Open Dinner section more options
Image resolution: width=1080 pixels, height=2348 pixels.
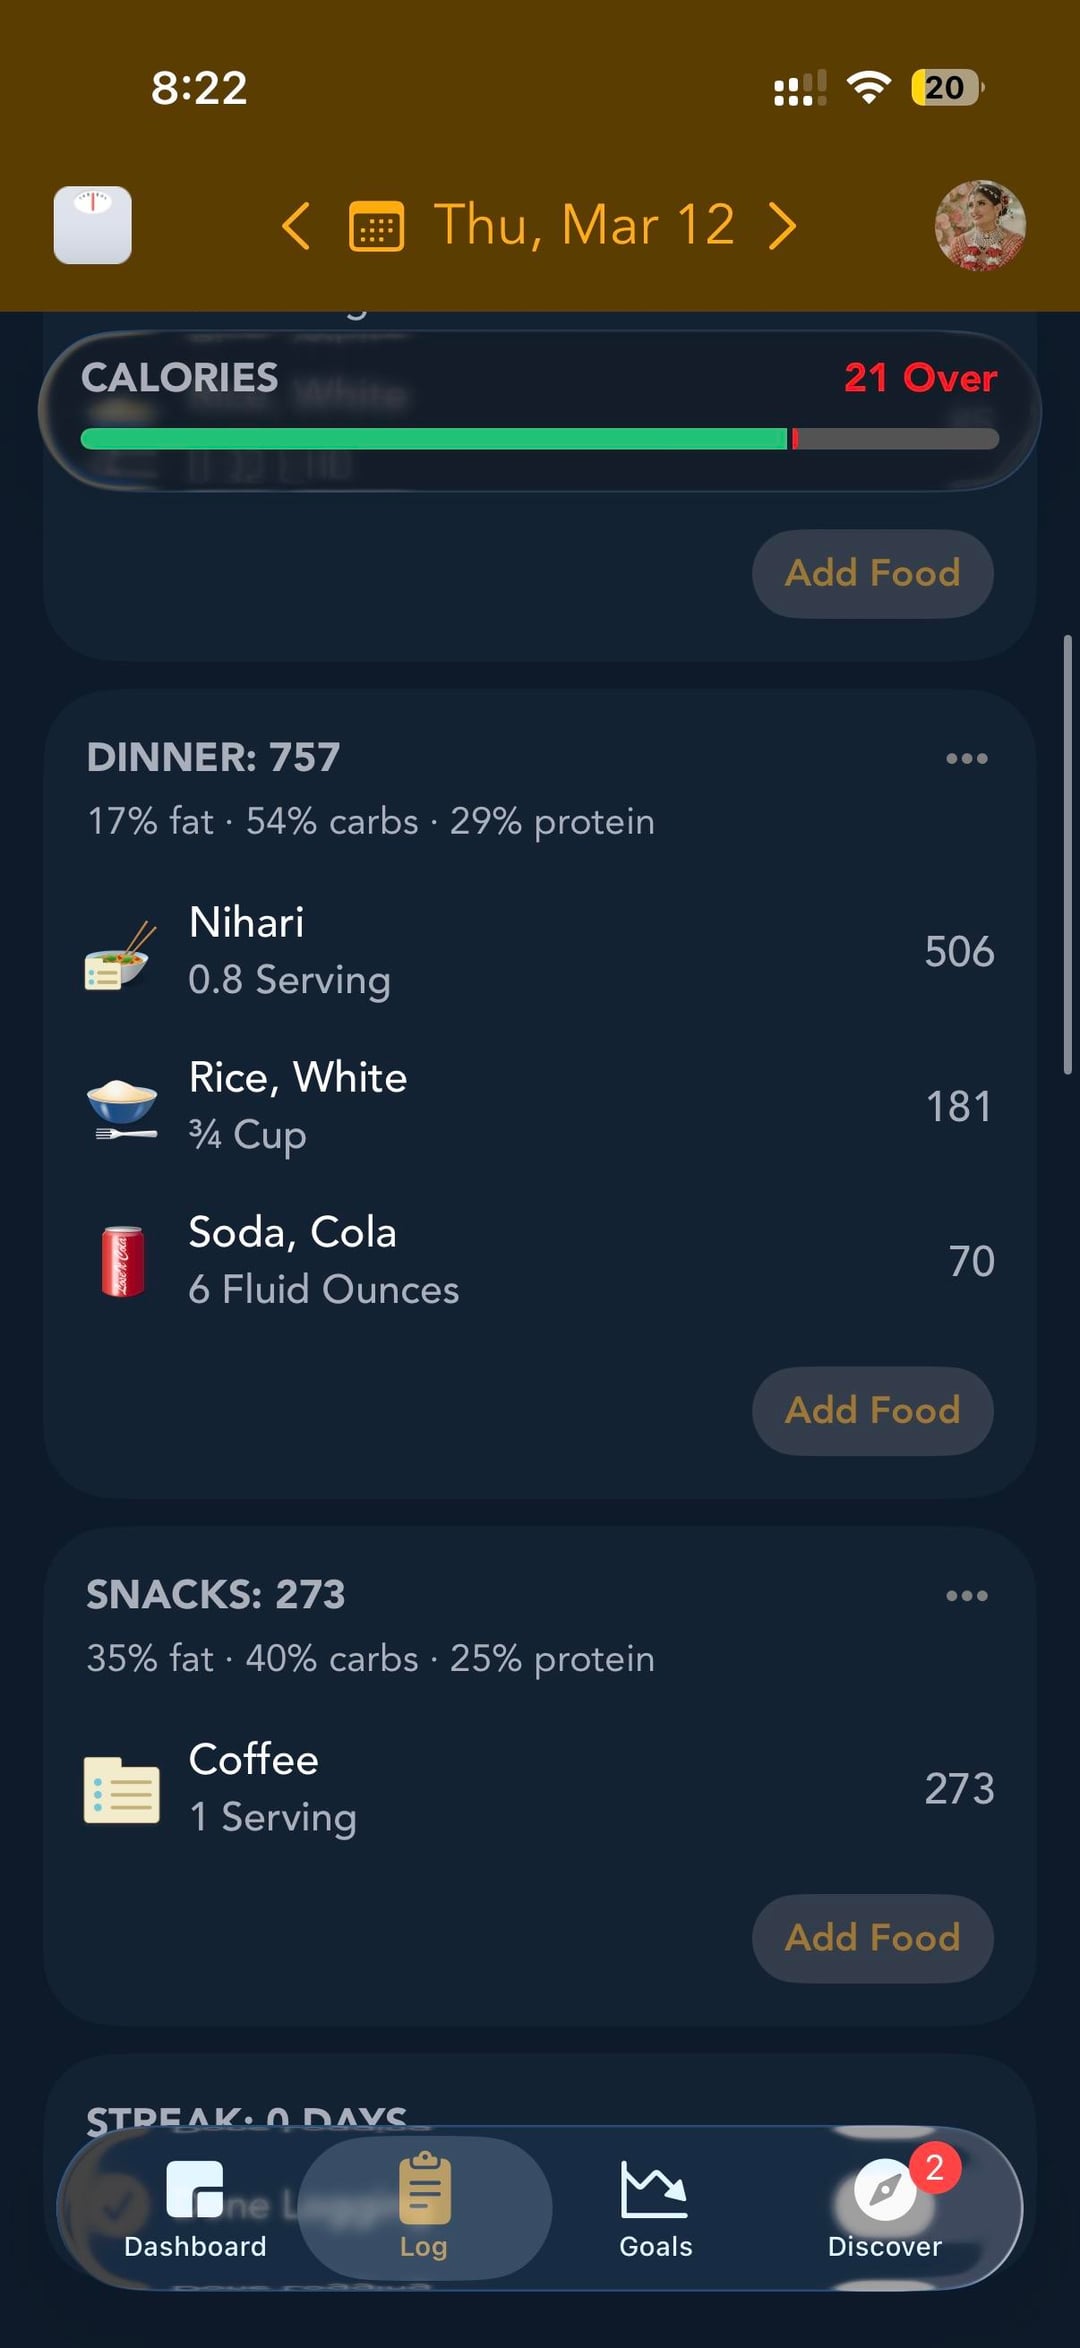click(x=966, y=758)
